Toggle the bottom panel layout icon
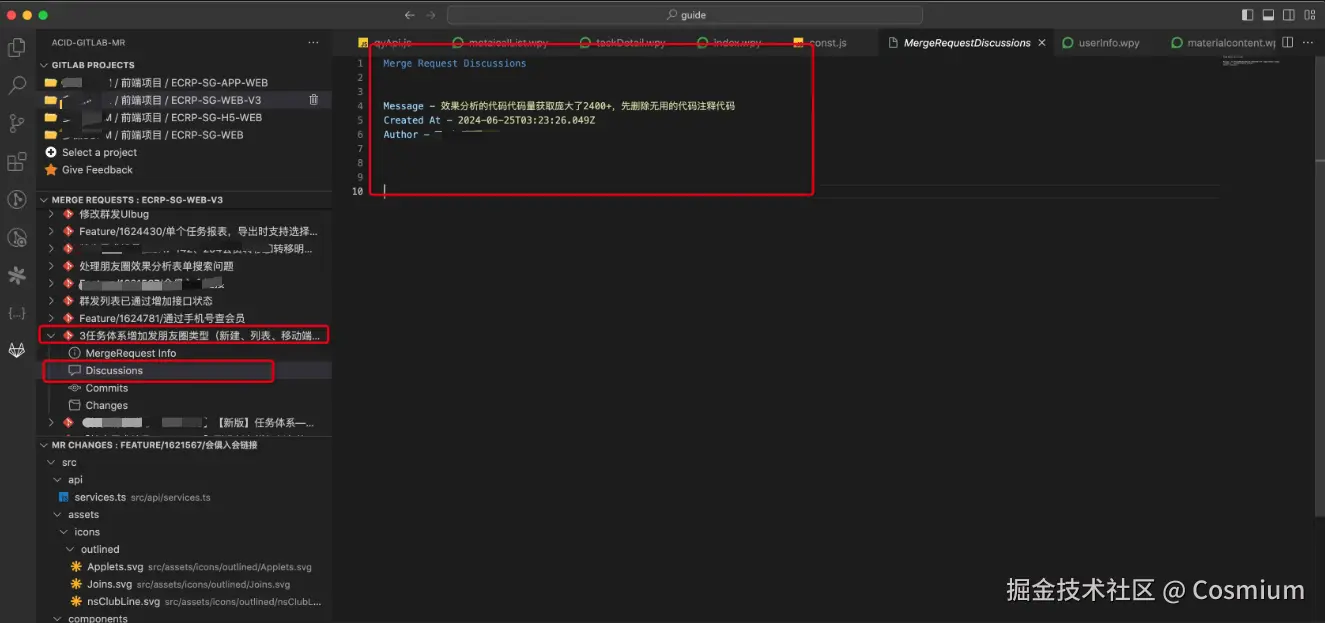 (1268, 15)
